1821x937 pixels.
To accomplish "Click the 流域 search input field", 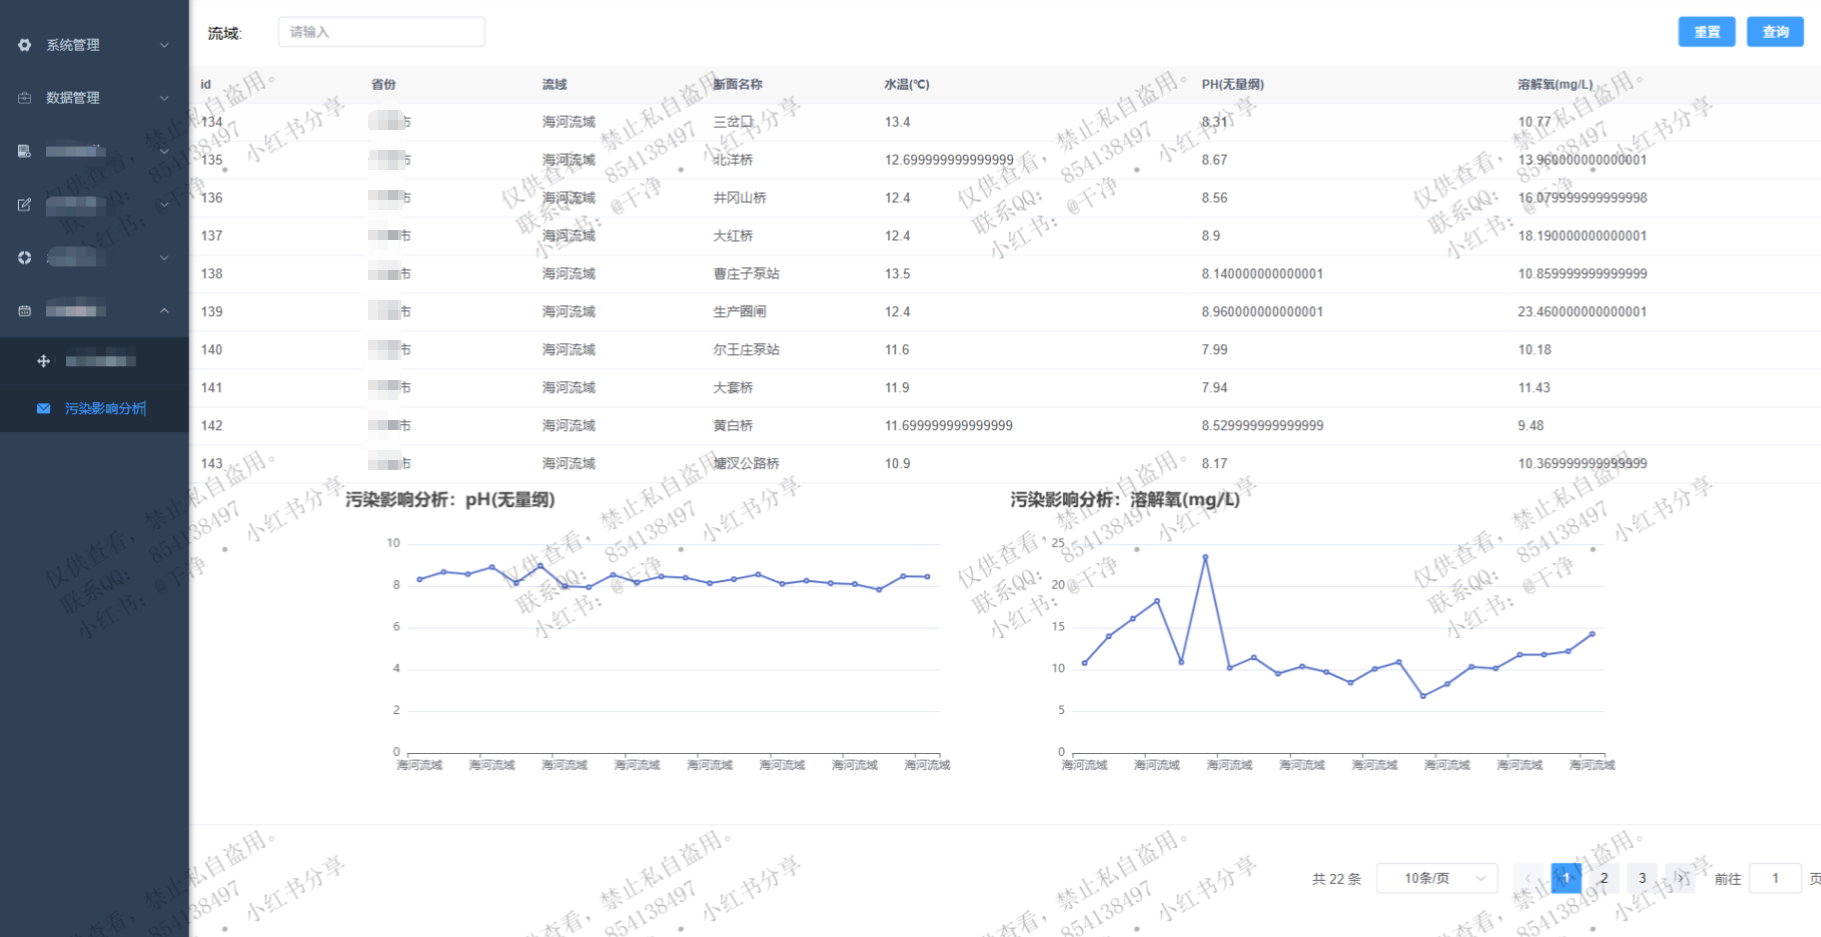I will pos(381,32).
